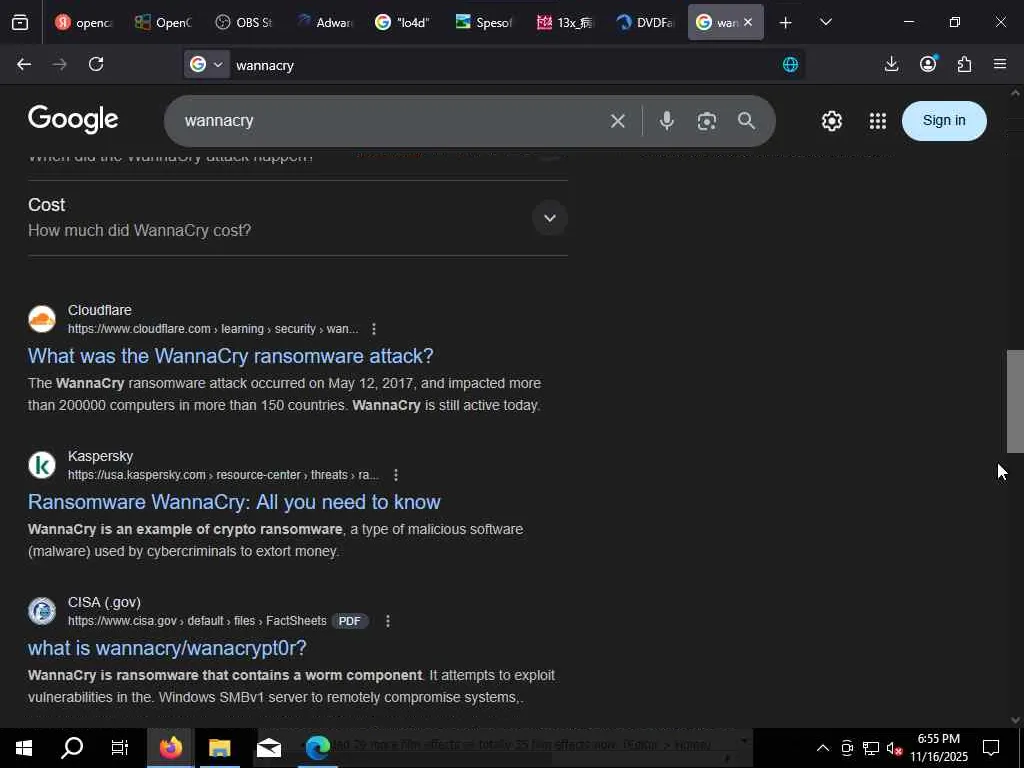
Task: Open Firefox from the taskbar
Action: pos(170,748)
